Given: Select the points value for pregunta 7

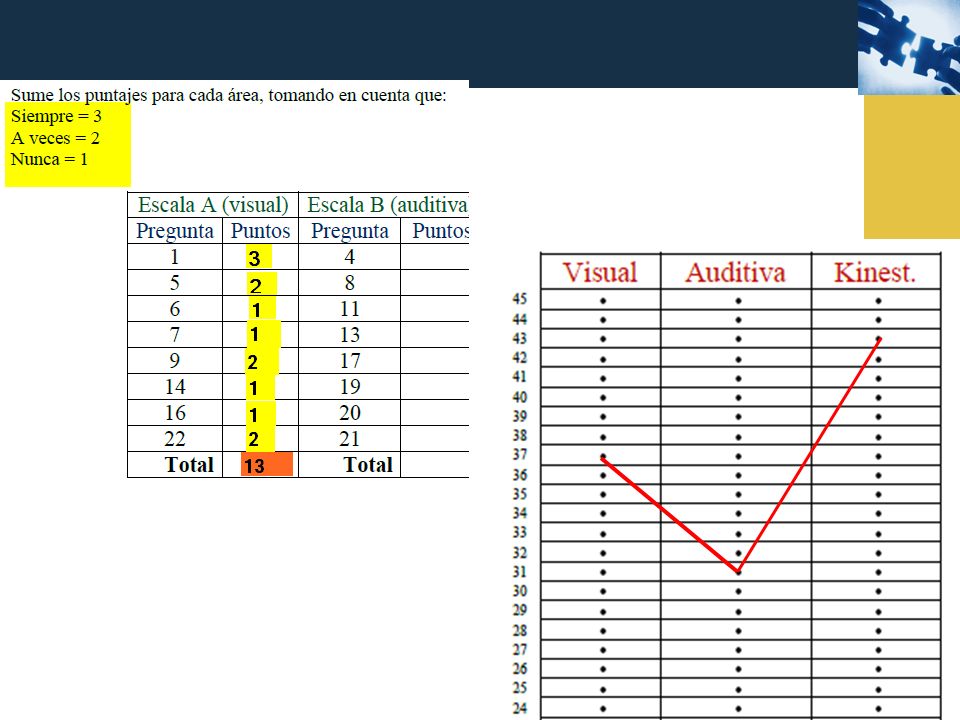Looking at the screenshot, I should click(x=254, y=335).
